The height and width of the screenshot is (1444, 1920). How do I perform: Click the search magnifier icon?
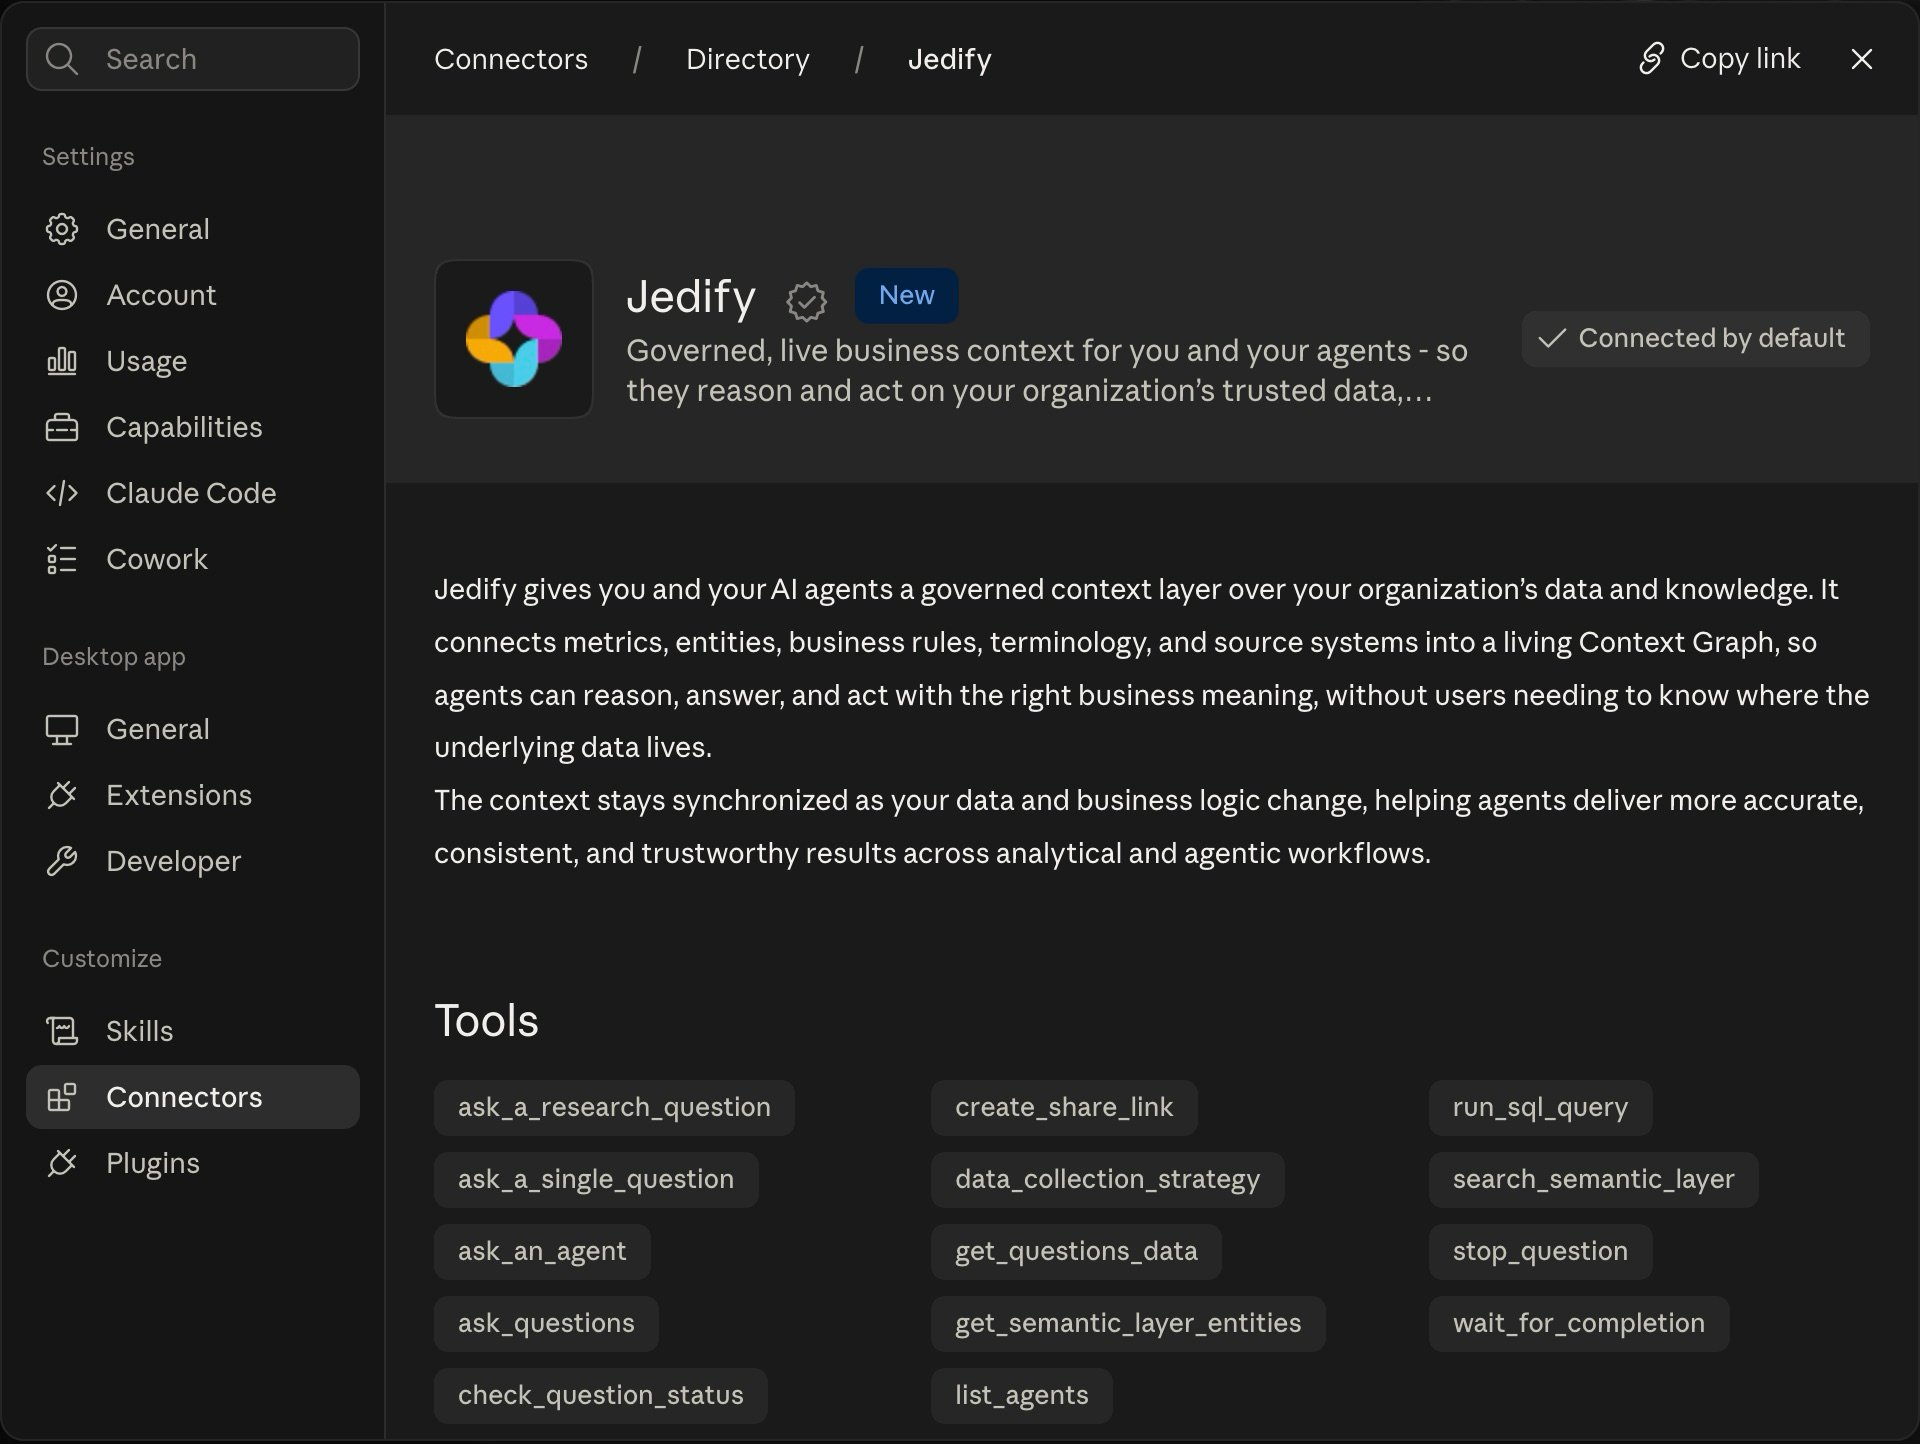click(x=61, y=59)
